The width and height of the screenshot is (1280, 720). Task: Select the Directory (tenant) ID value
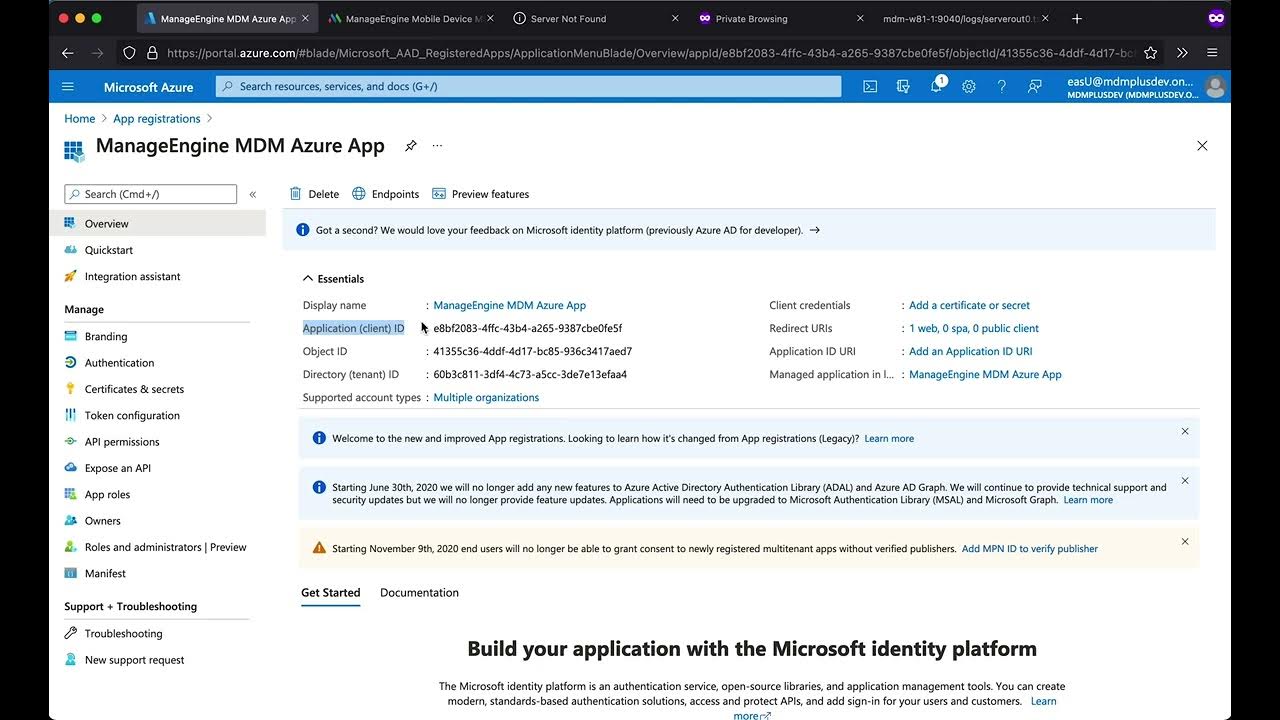530,374
